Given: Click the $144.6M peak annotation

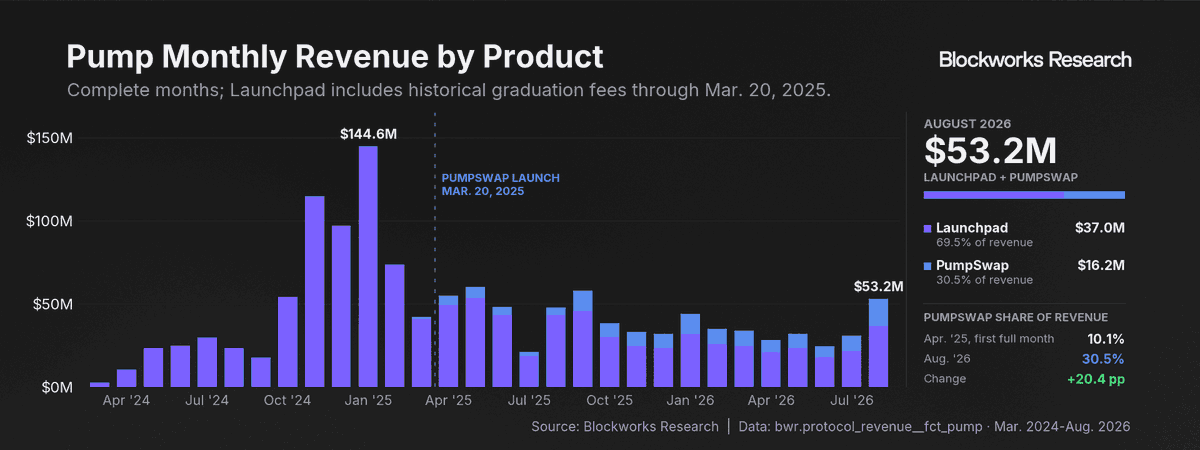Looking at the screenshot, I should pos(368,133).
